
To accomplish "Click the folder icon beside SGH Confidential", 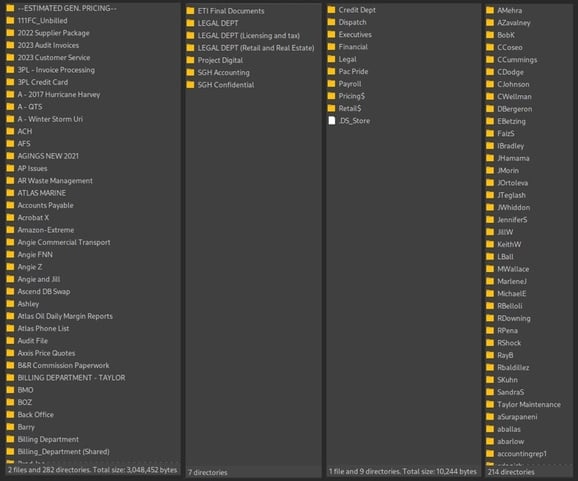I will (x=190, y=84).
